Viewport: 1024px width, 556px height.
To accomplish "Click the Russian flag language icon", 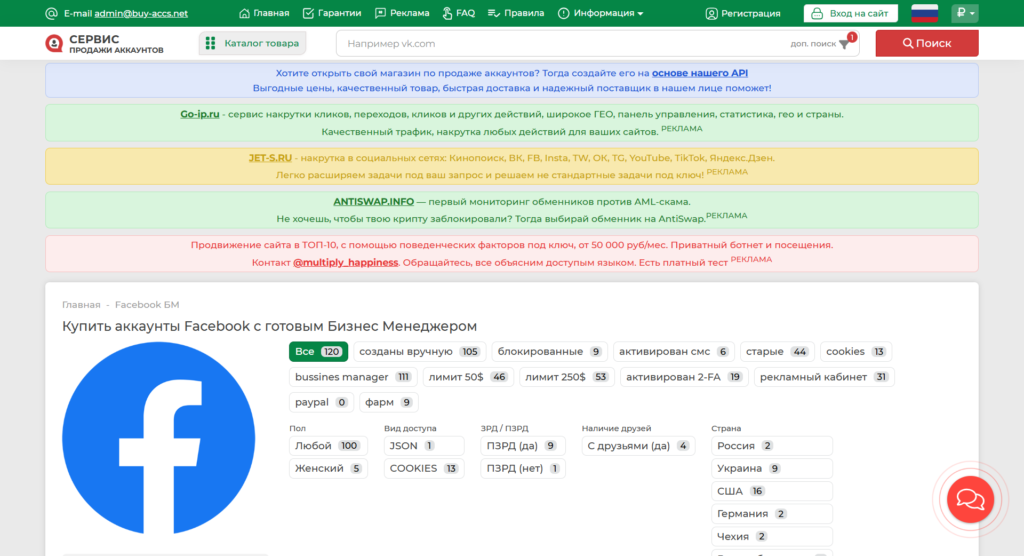I will pos(924,13).
